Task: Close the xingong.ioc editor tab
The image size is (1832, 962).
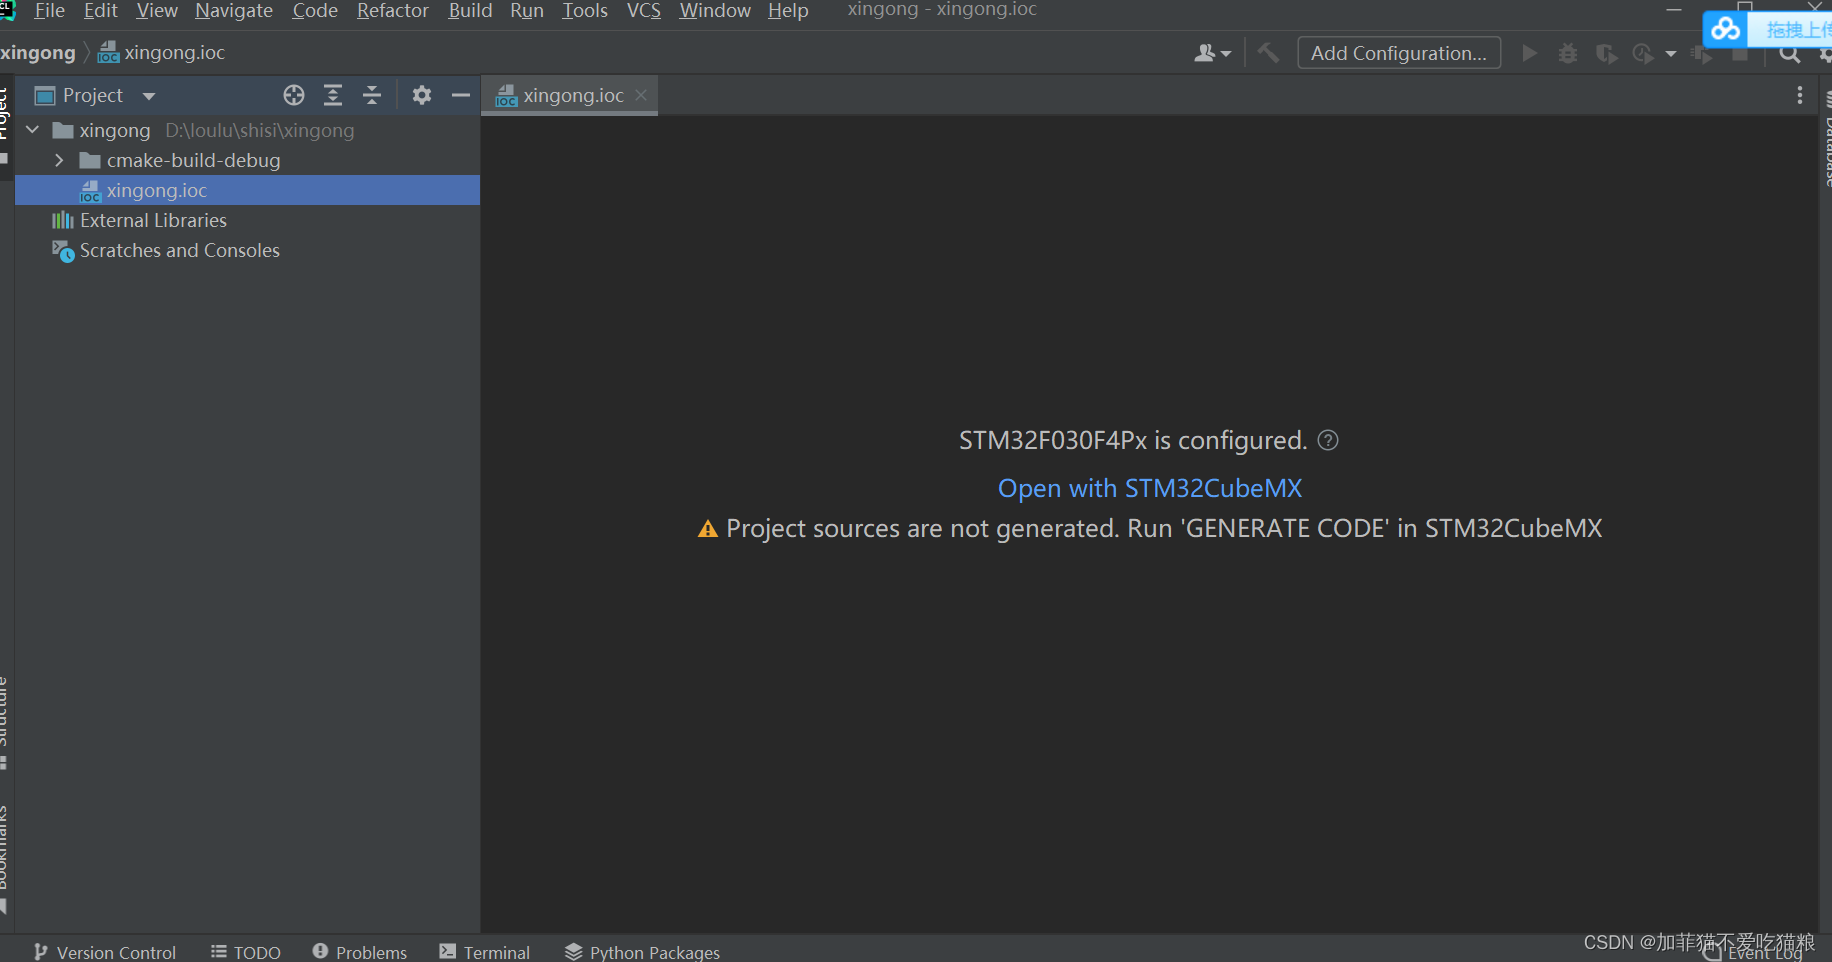Action: [x=641, y=95]
